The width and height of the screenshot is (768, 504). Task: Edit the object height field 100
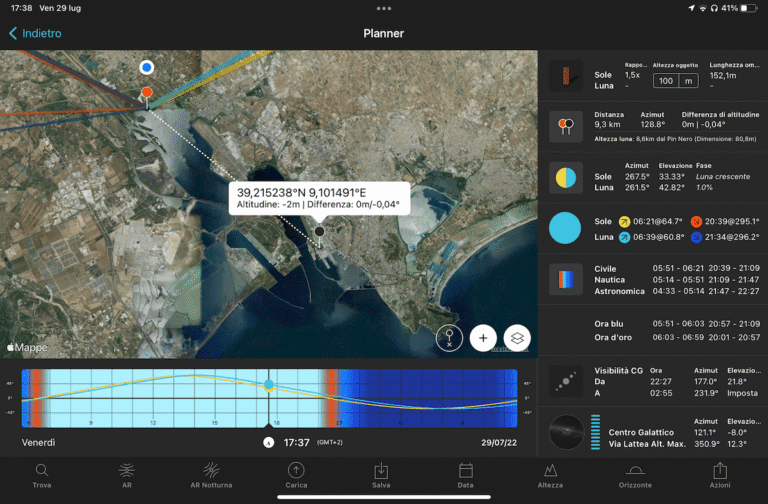click(x=666, y=81)
